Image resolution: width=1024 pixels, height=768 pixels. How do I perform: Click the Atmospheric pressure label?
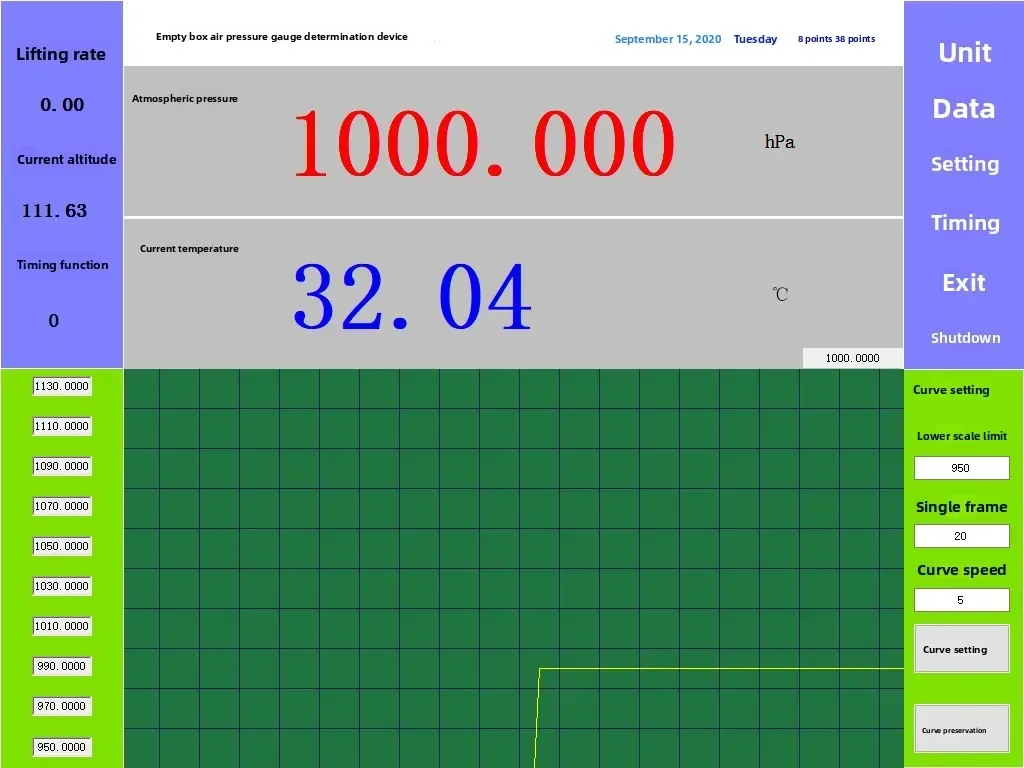[185, 99]
